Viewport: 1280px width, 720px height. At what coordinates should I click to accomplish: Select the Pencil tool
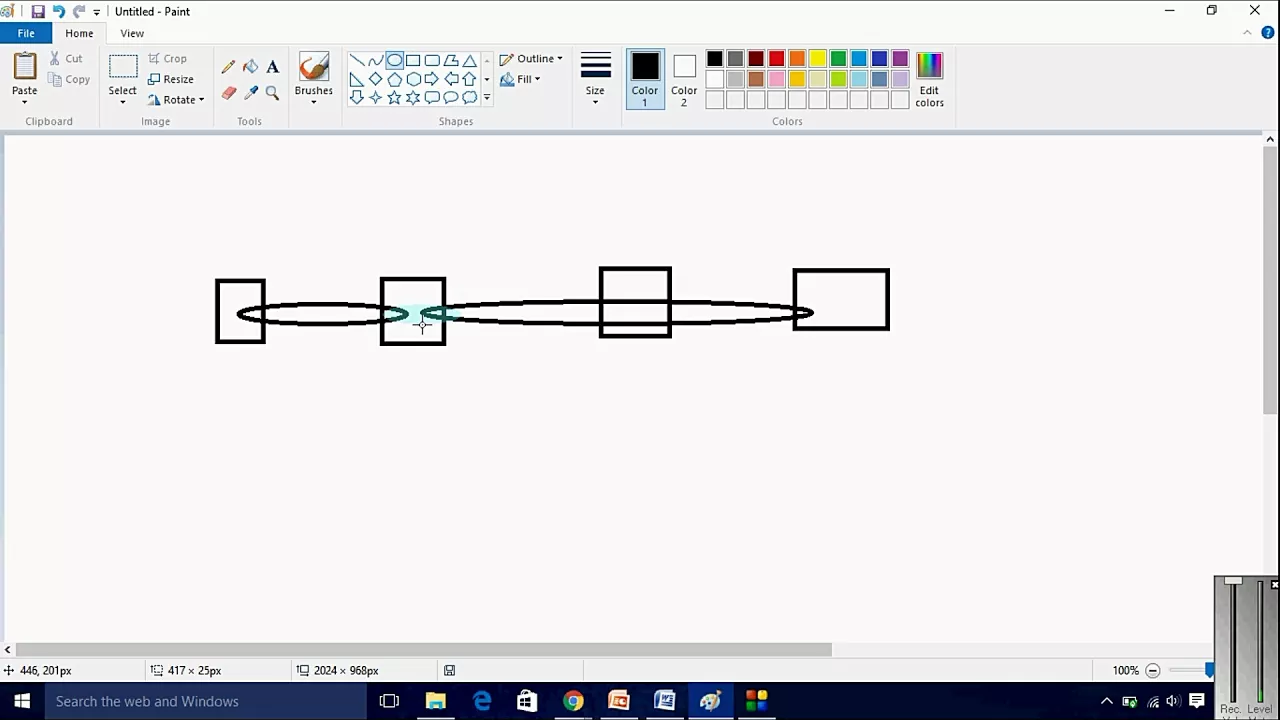tap(228, 67)
